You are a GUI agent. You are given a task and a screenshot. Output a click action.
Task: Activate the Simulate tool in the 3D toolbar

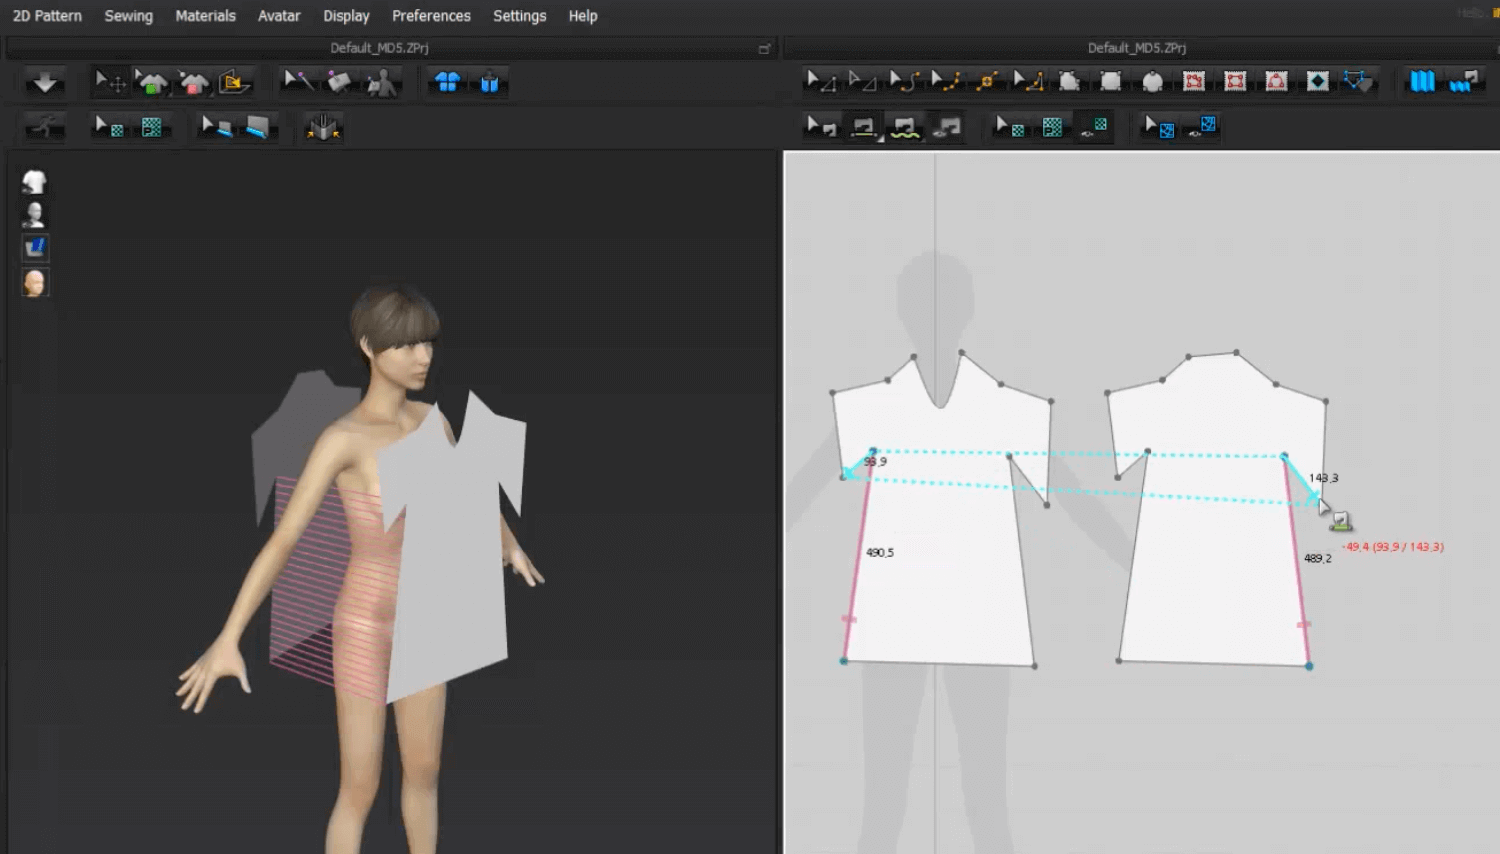pos(44,82)
